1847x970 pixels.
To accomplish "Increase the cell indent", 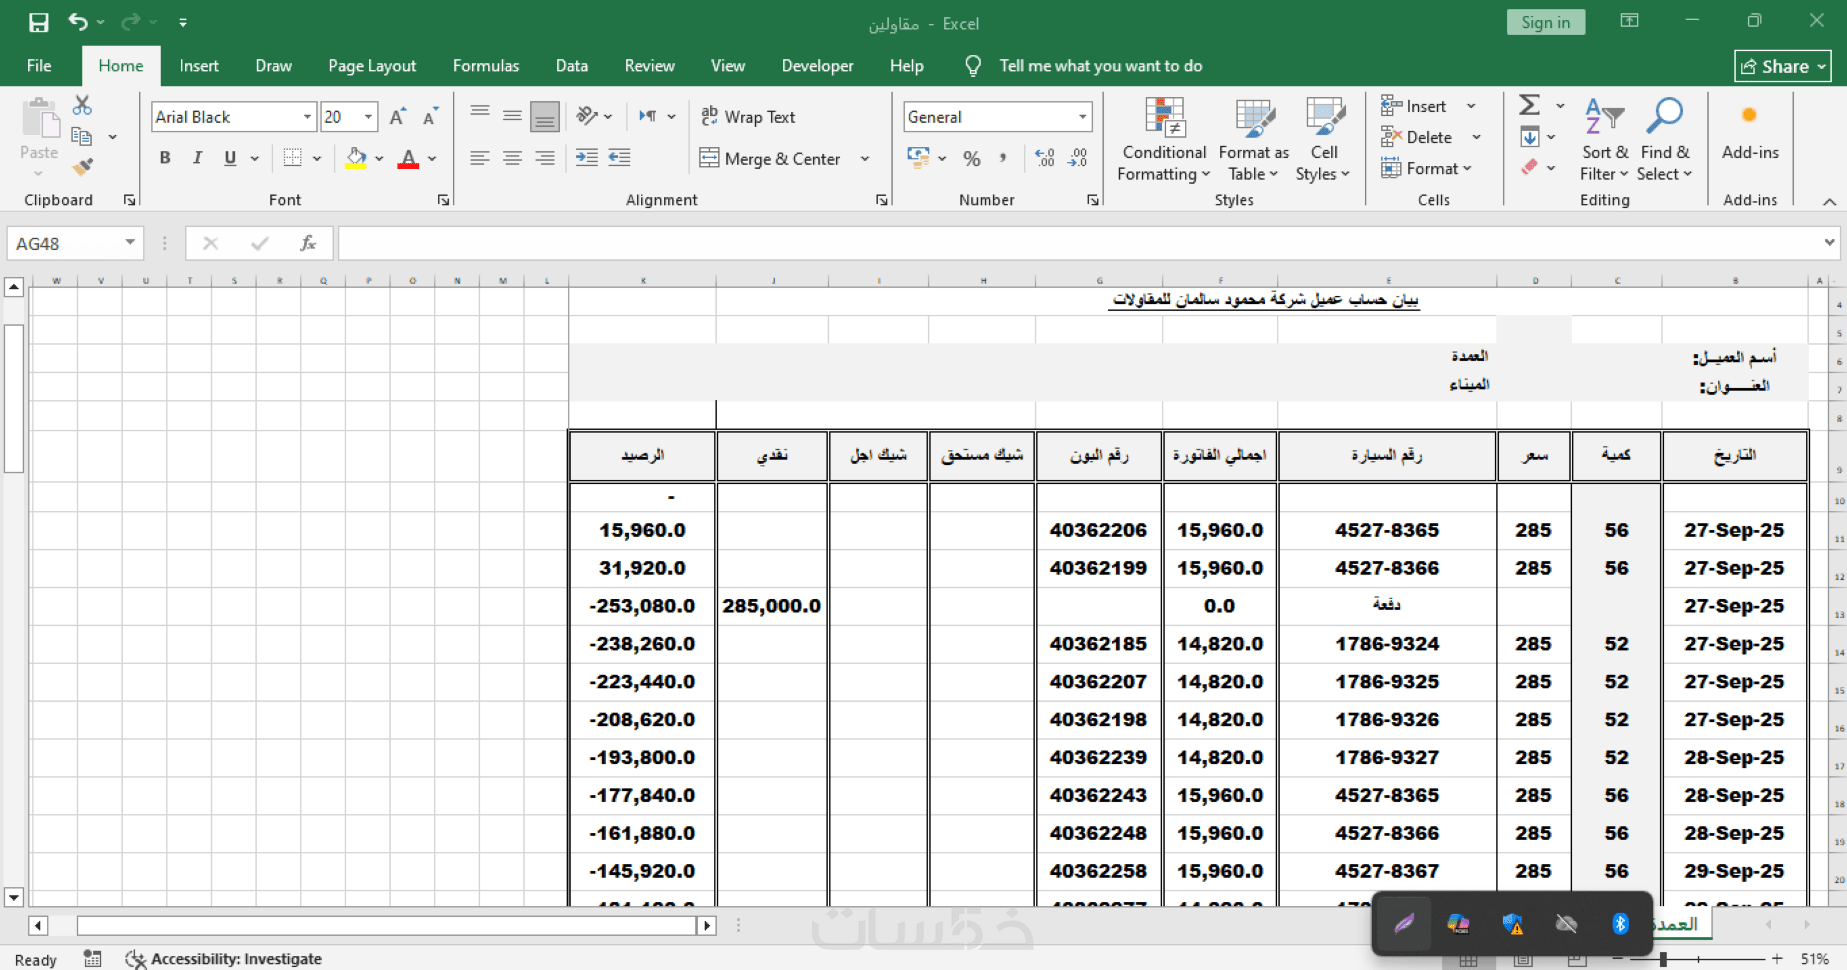I will pos(620,158).
